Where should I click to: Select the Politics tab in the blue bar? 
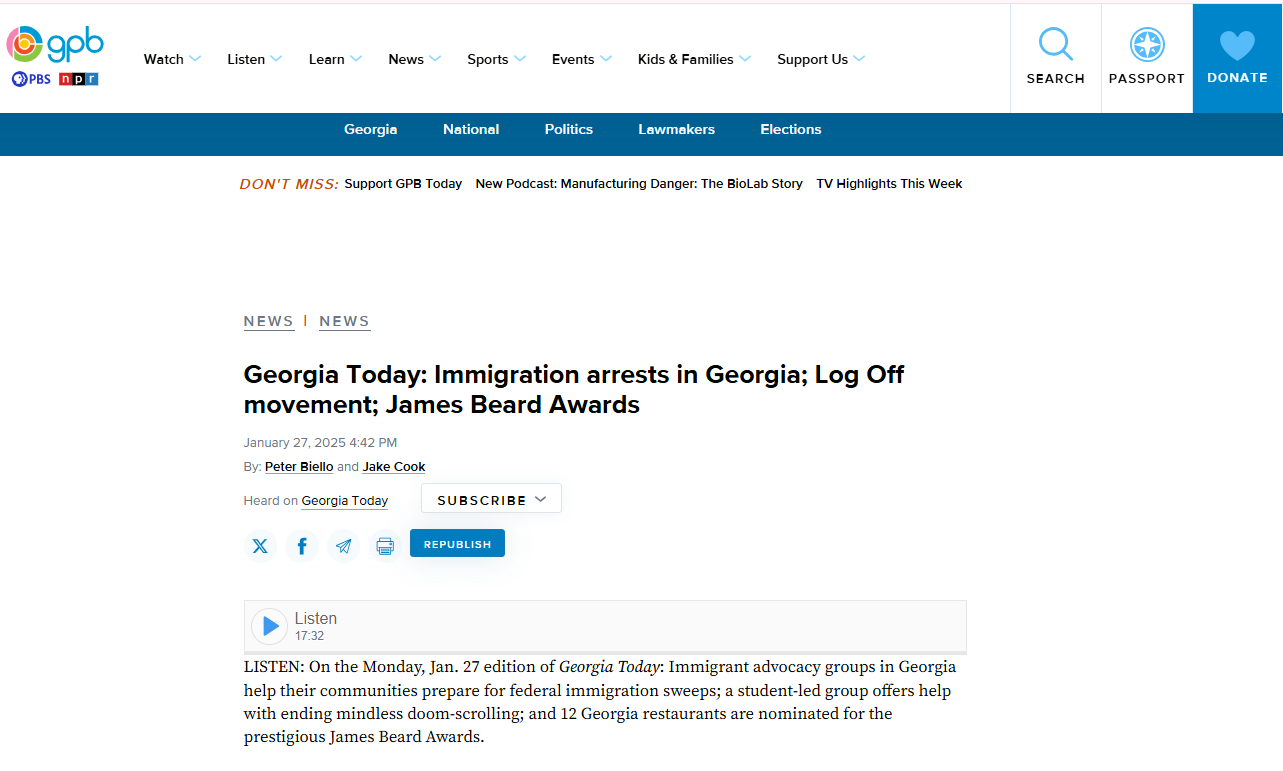[x=569, y=130]
